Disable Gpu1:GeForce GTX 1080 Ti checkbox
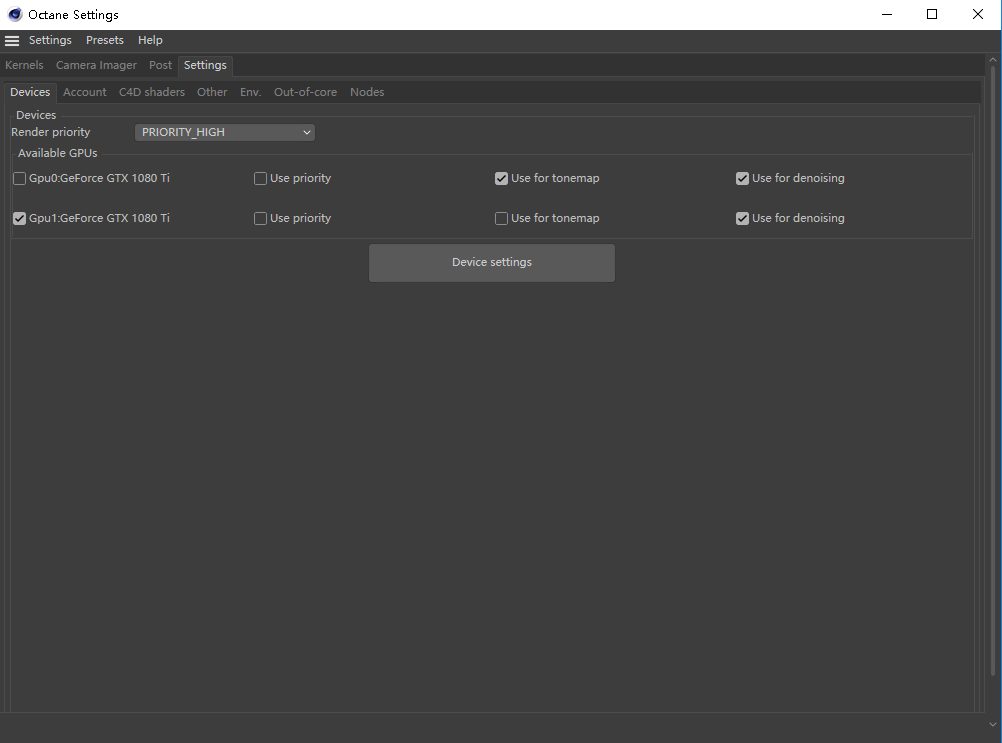The width and height of the screenshot is (1002, 743). 20,218
